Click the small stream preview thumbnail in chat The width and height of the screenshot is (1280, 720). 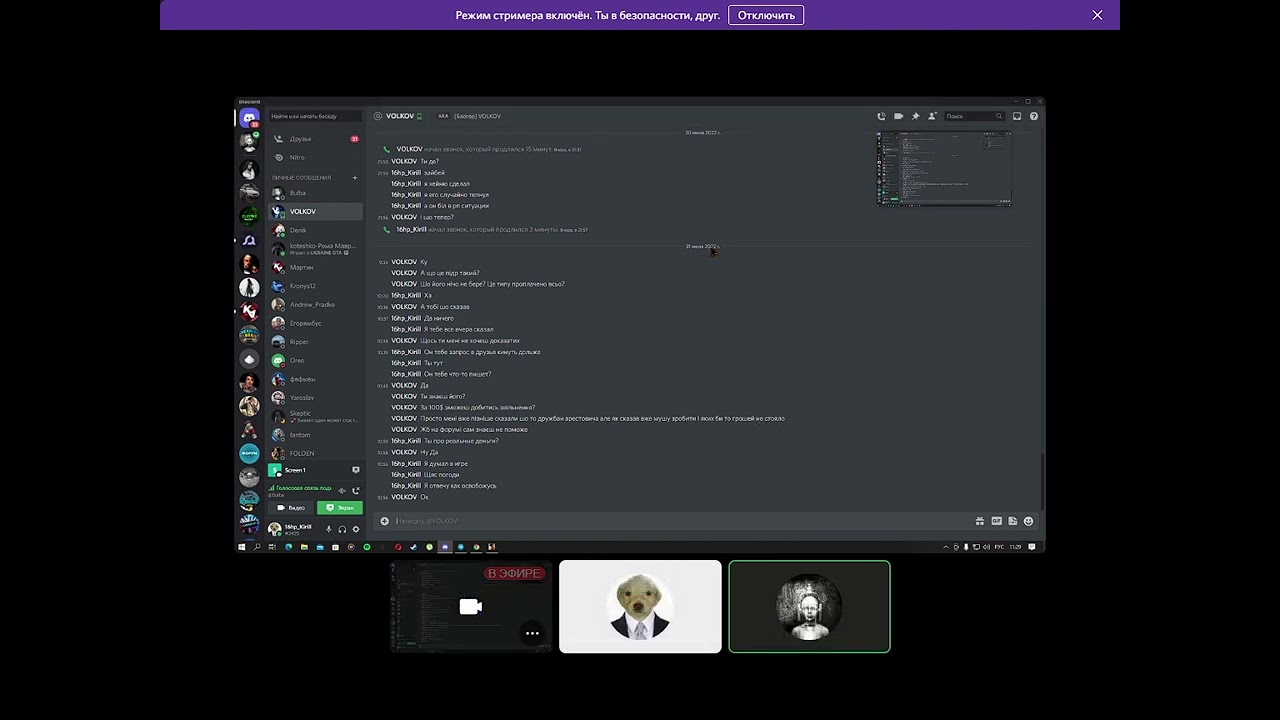pyautogui.click(x=944, y=169)
